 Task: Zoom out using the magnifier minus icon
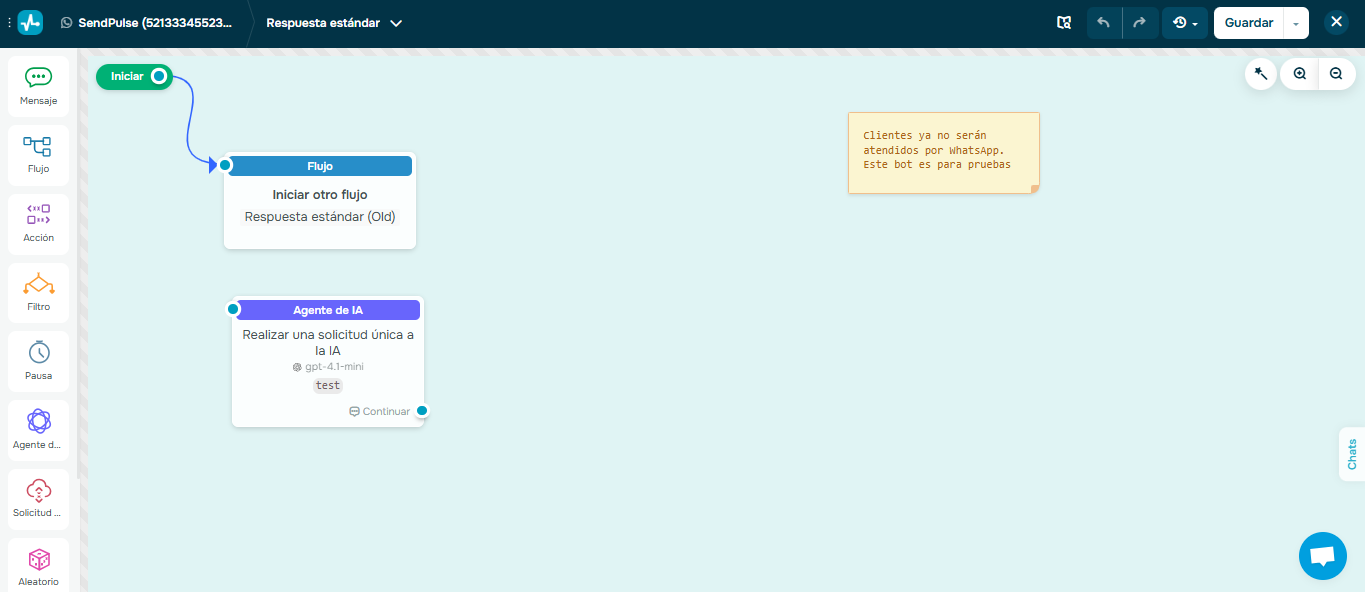pos(1336,73)
